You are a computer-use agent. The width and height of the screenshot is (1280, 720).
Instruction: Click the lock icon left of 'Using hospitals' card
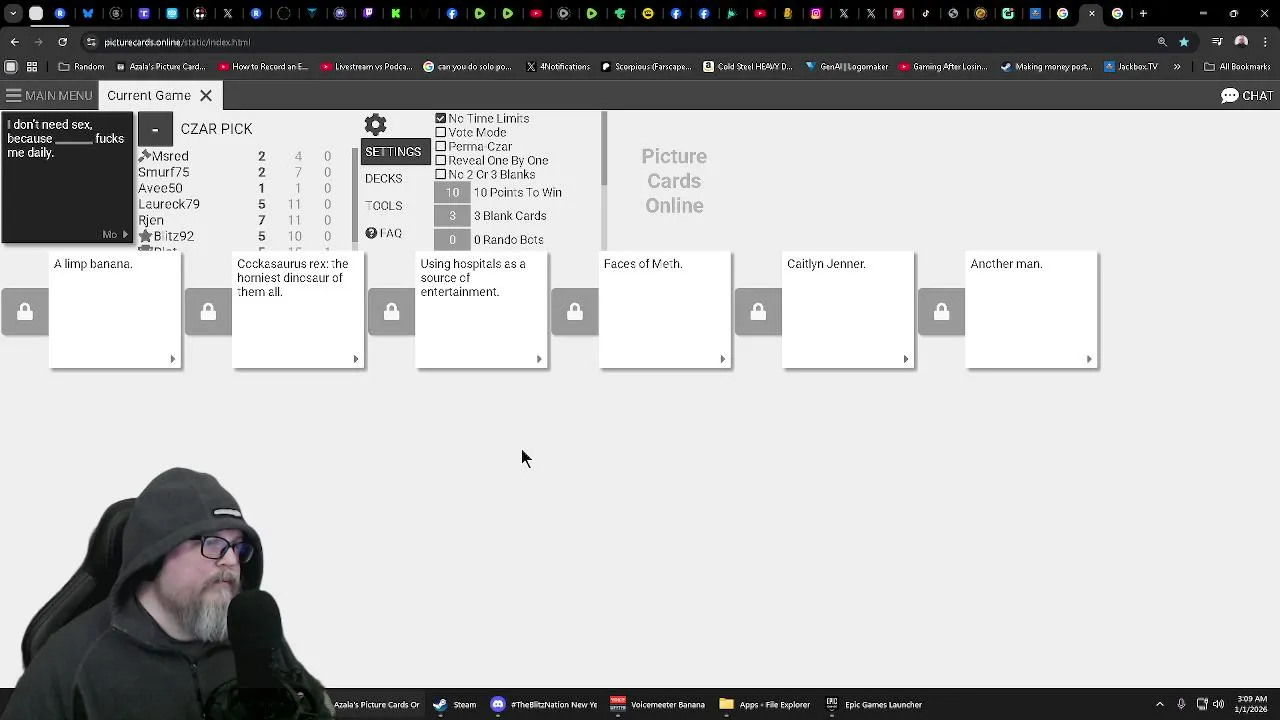click(391, 312)
